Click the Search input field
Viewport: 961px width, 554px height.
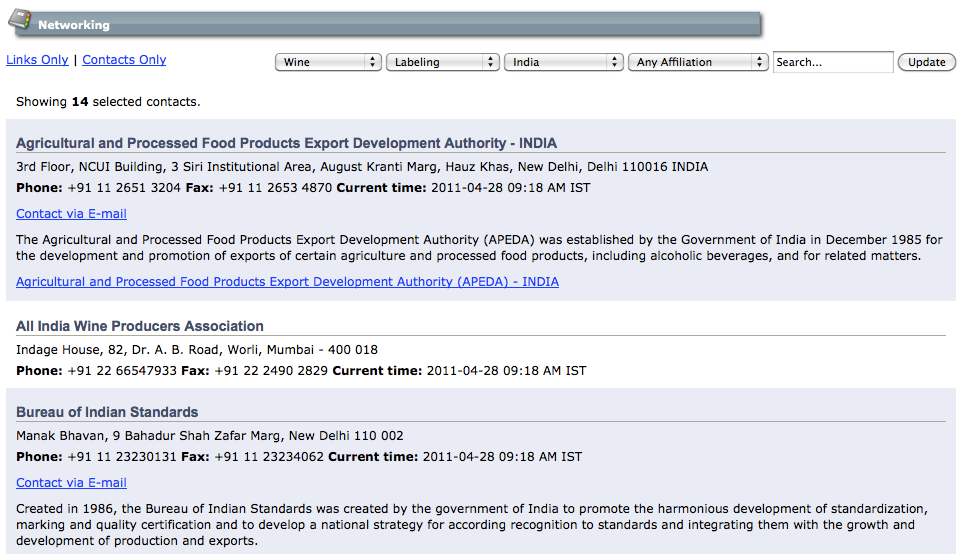(x=833, y=62)
